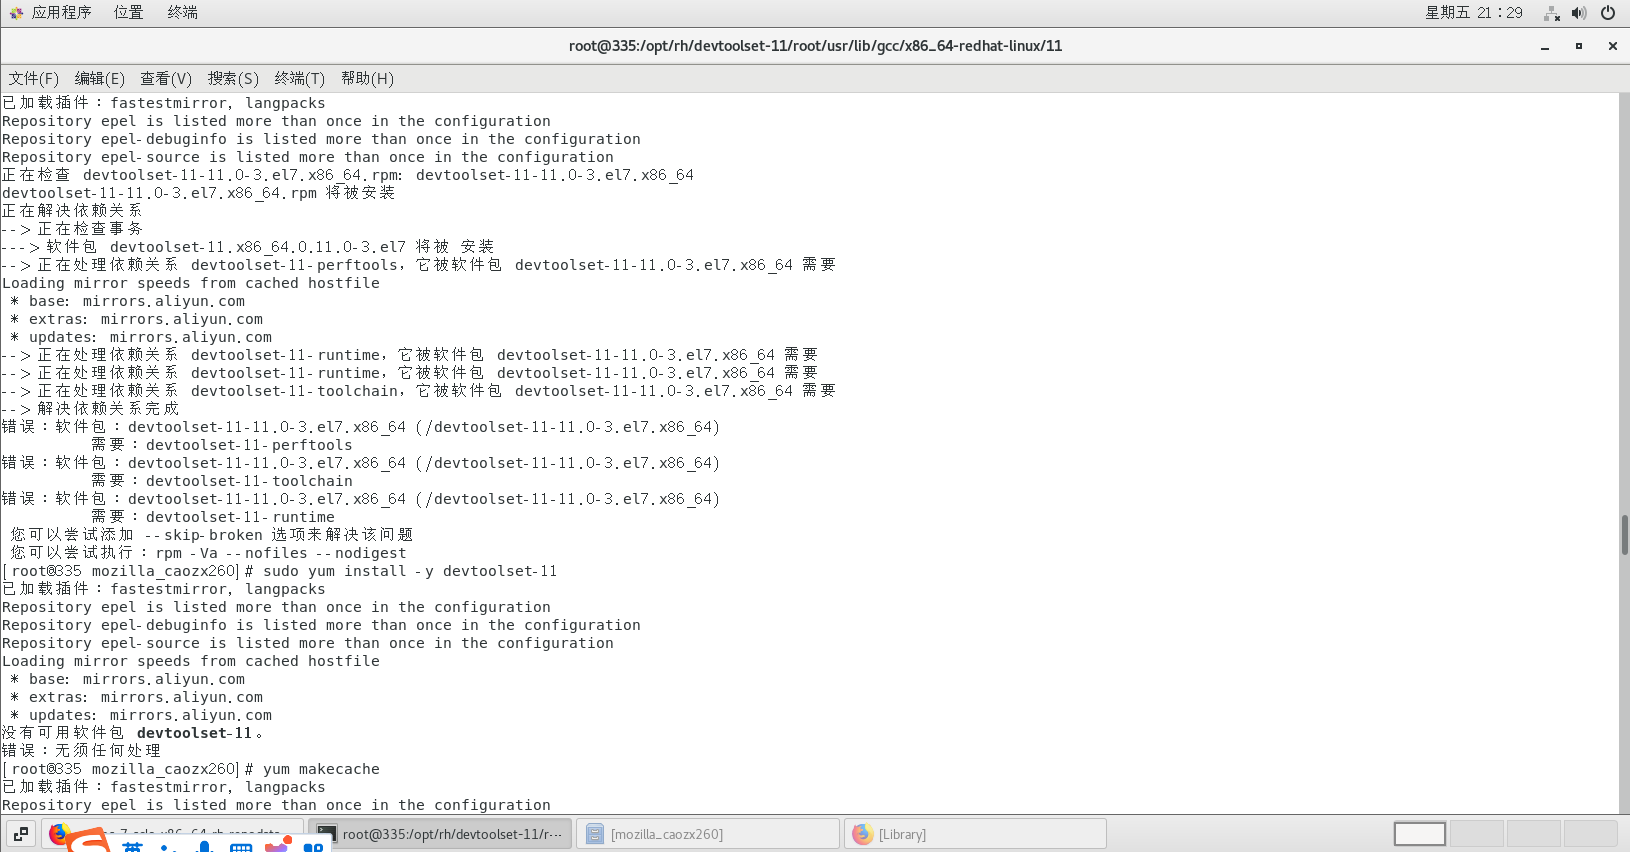Click line starting '正在检查 devtoolset-11-11.0-3.el7.x86_64.rpm'
Screen dimensions: 1630x852
point(348,175)
